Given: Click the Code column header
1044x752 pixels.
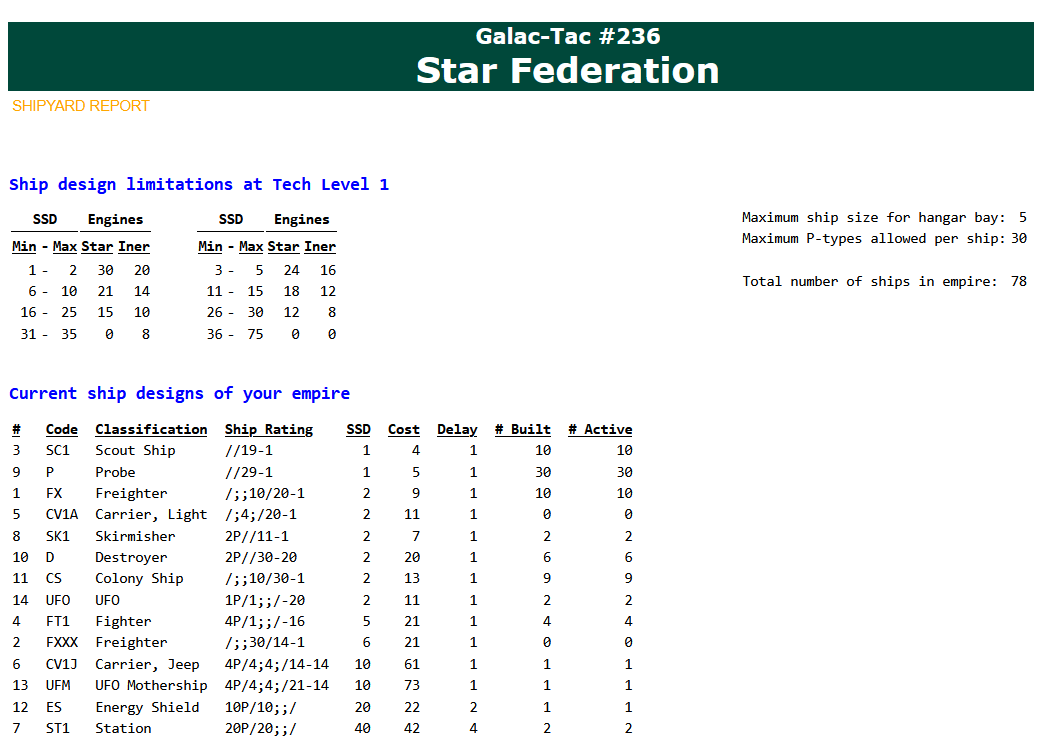Looking at the screenshot, I should pos(61,429).
